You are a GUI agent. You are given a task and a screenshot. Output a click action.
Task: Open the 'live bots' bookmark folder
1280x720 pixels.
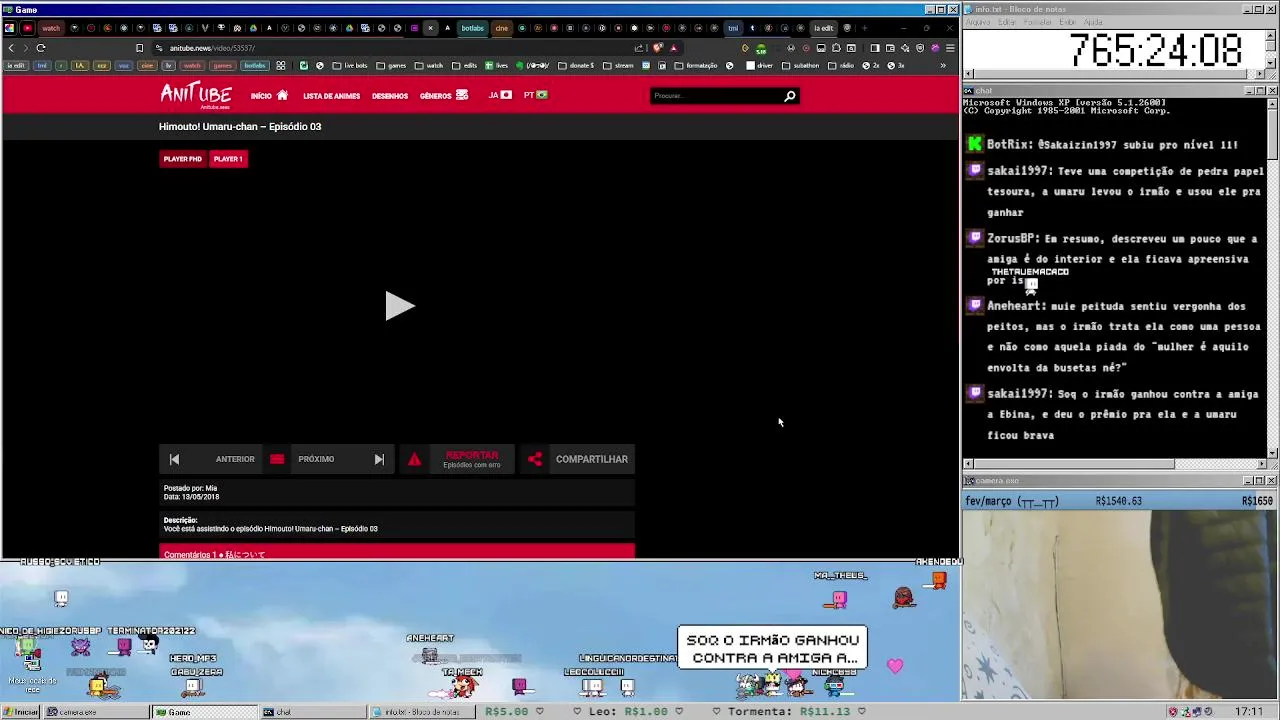[x=349, y=66]
